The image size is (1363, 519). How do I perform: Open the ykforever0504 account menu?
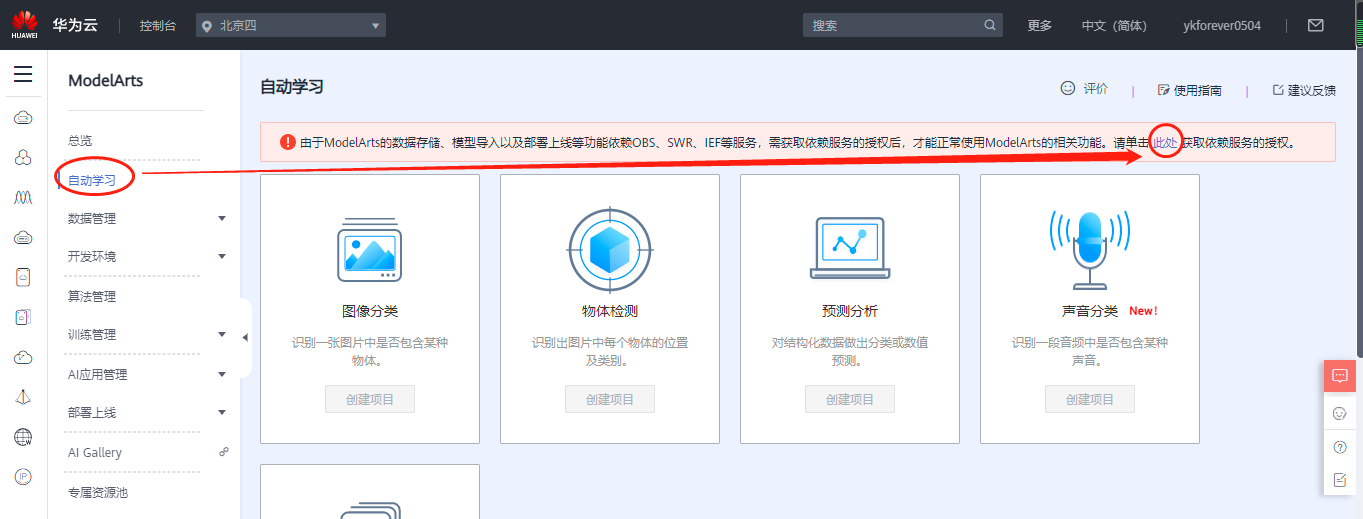point(1221,26)
